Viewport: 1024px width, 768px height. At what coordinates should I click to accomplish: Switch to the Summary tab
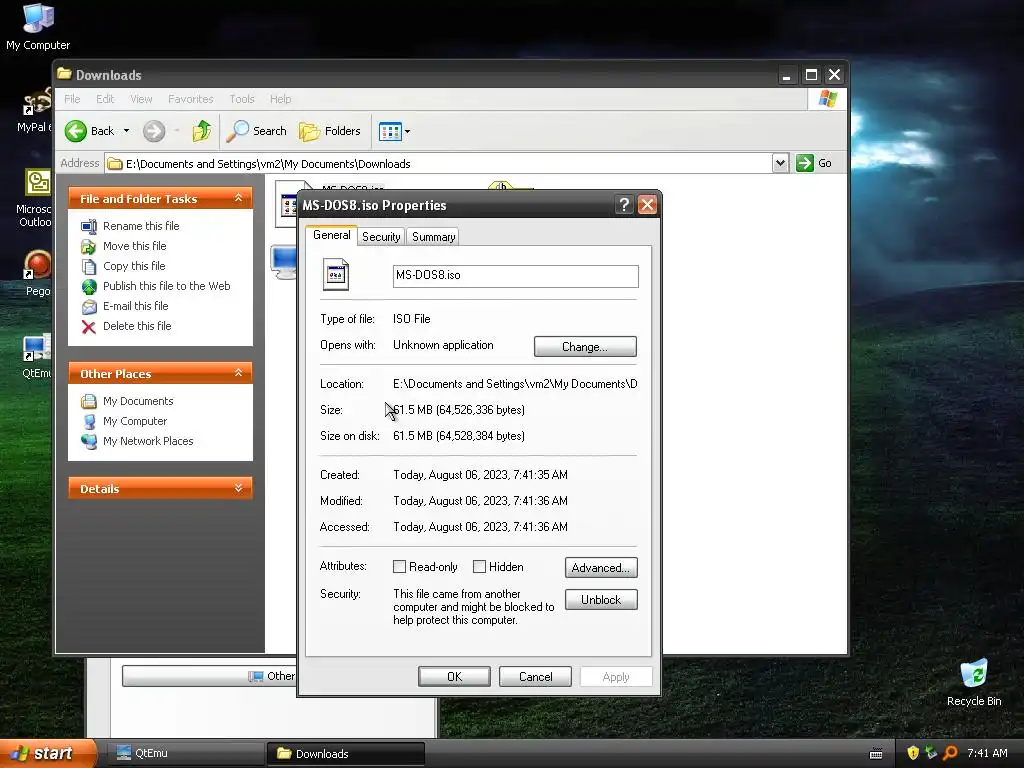pyautogui.click(x=433, y=237)
